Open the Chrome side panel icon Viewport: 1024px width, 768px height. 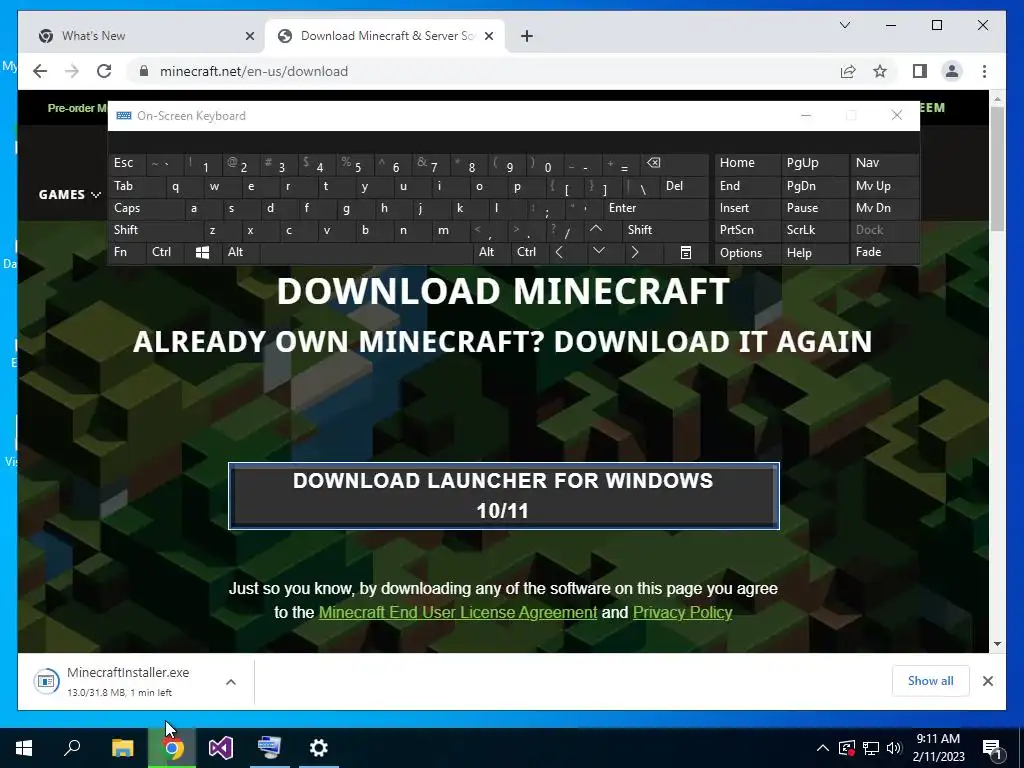(920, 71)
